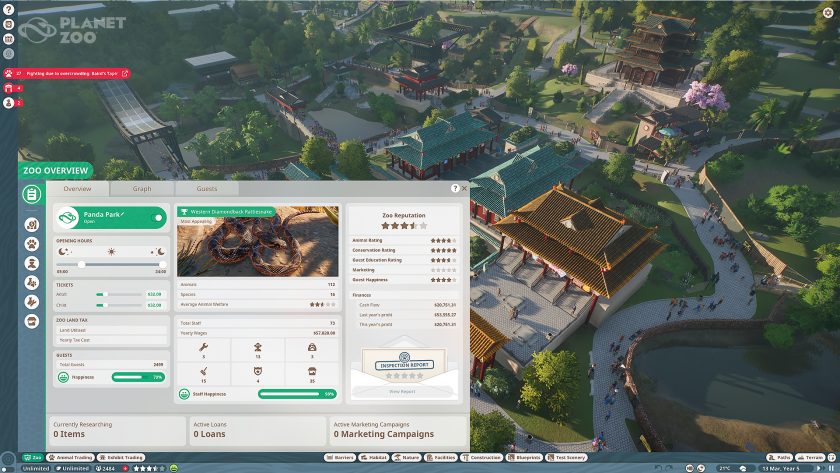Switch to the Guests tab

[207, 189]
